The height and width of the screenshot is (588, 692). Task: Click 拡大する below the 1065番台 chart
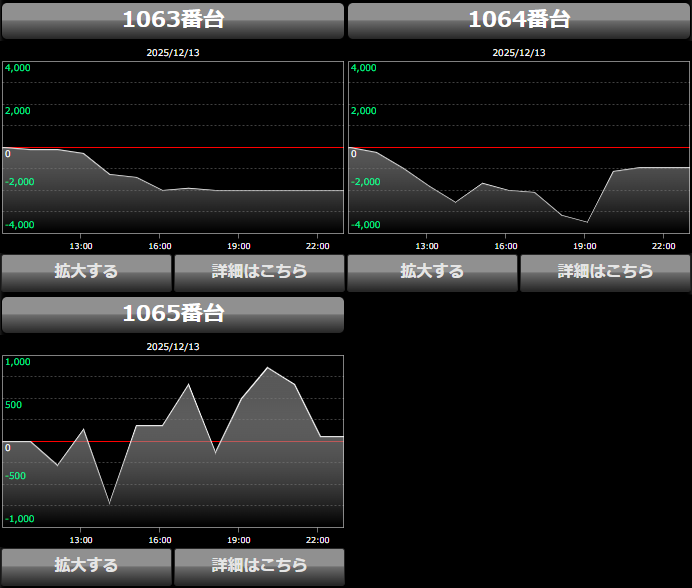(x=87, y=566)
